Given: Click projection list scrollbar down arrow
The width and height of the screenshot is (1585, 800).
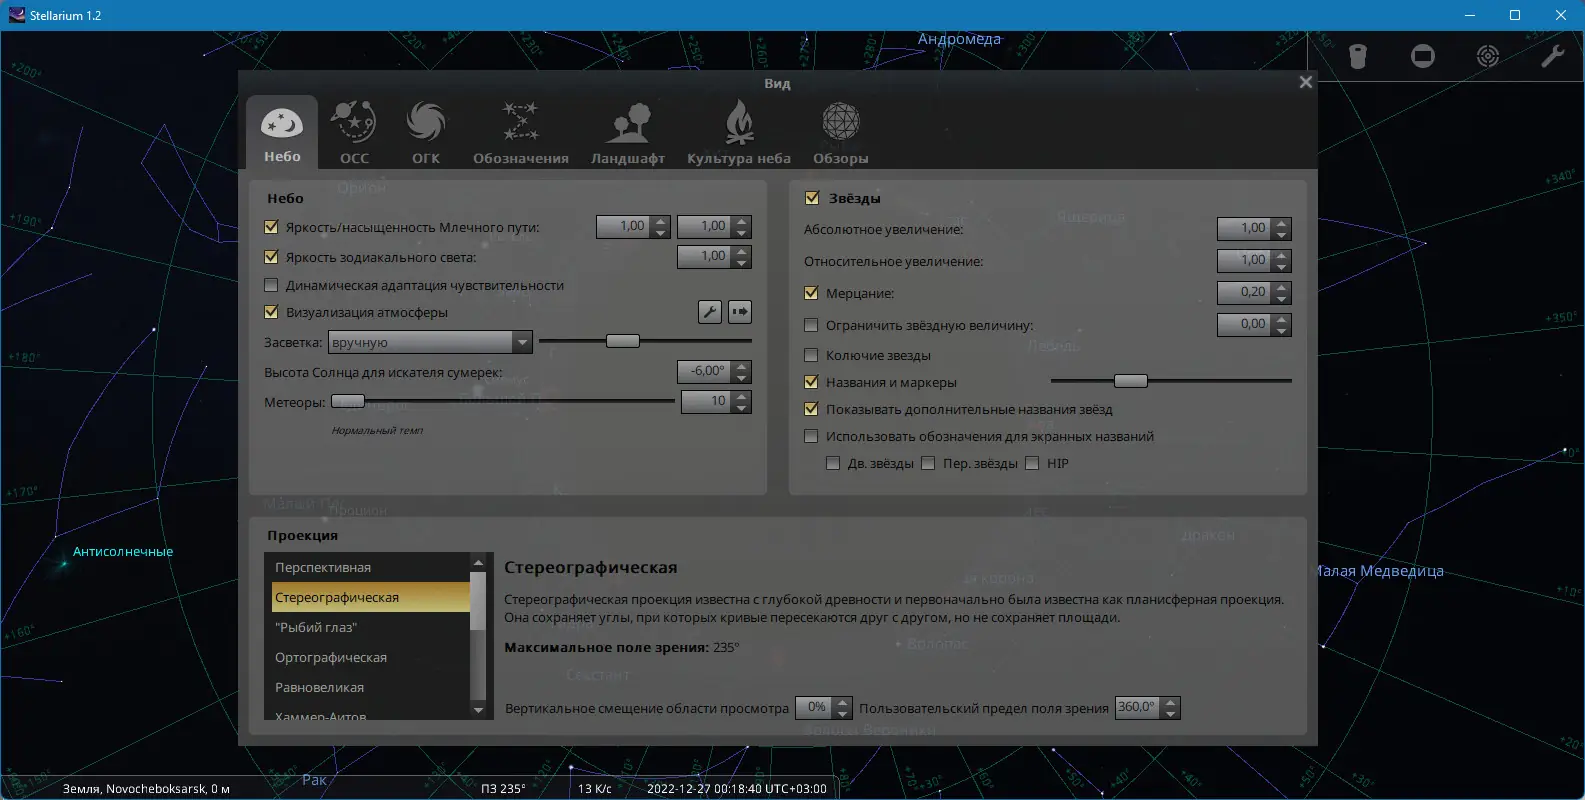Looking at the screenshot, I should click(477, 710).
